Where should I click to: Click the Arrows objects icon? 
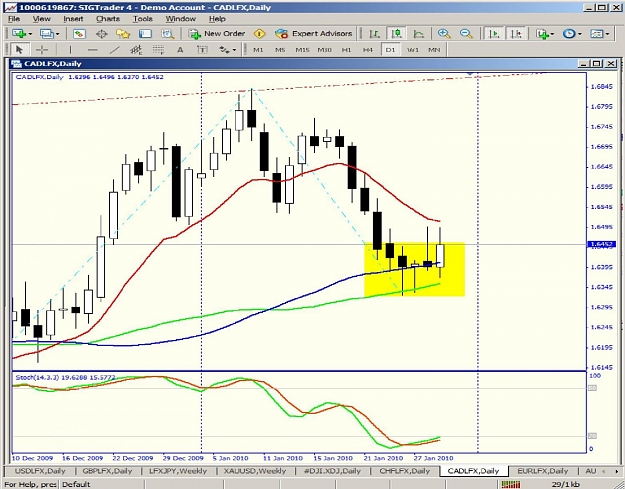click(x=224, y=50)
